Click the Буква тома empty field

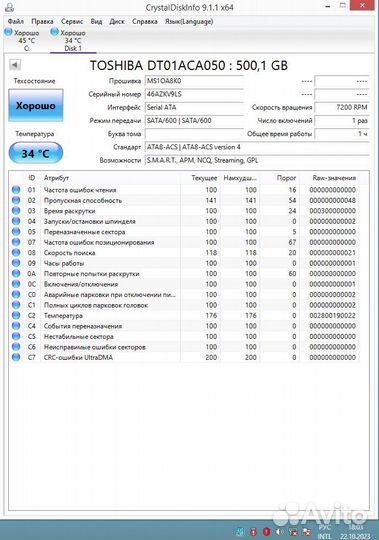click(x=194, y=134)
